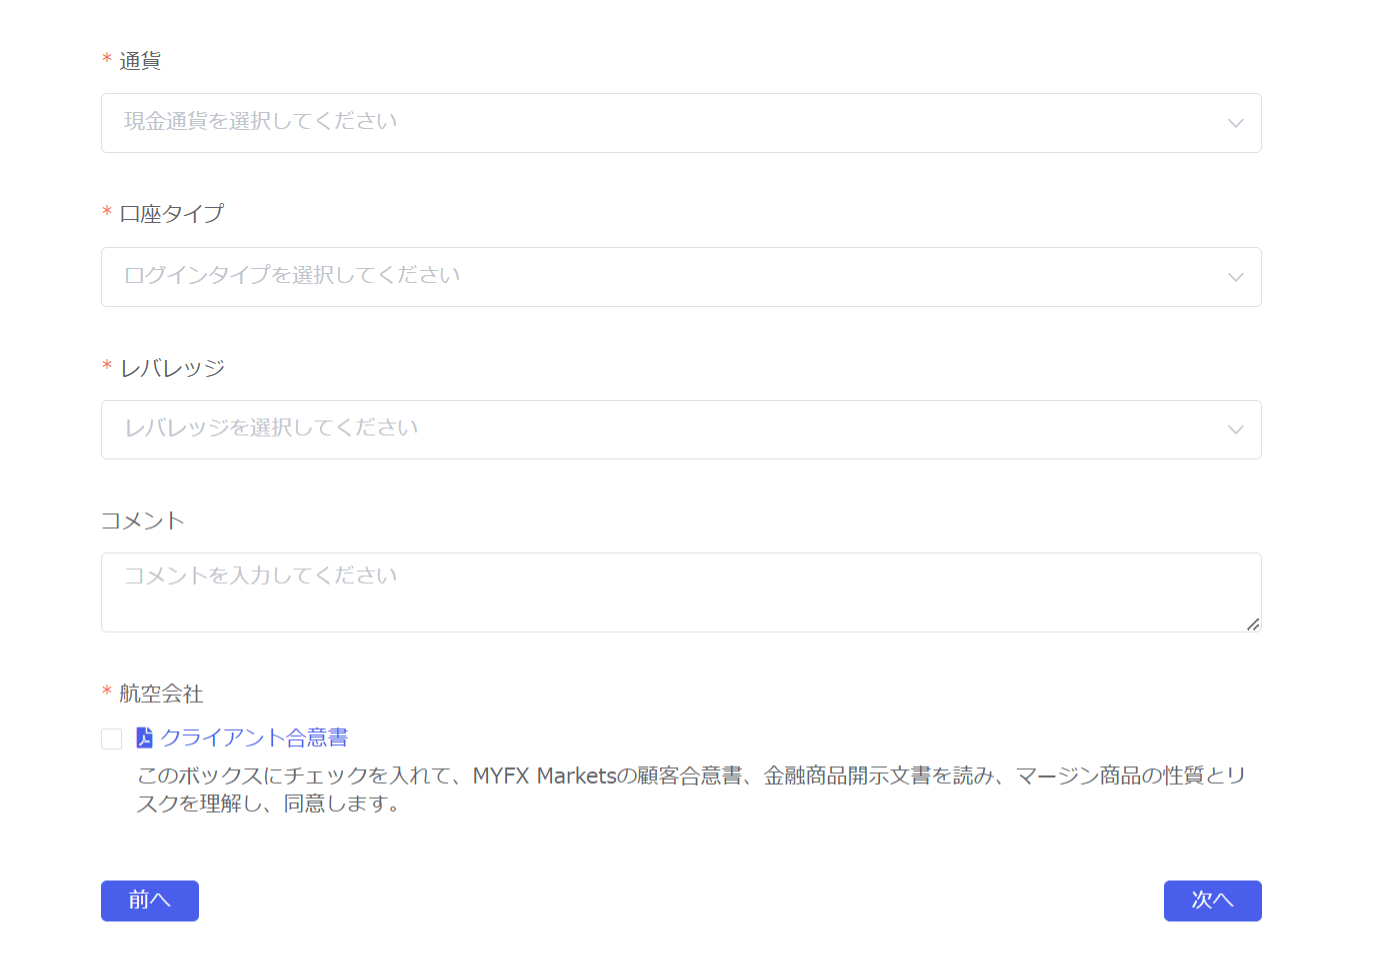The image size is (1383, 971).
Task: Click the chevron arrow on the currency field
Action: coord(1235,122)
